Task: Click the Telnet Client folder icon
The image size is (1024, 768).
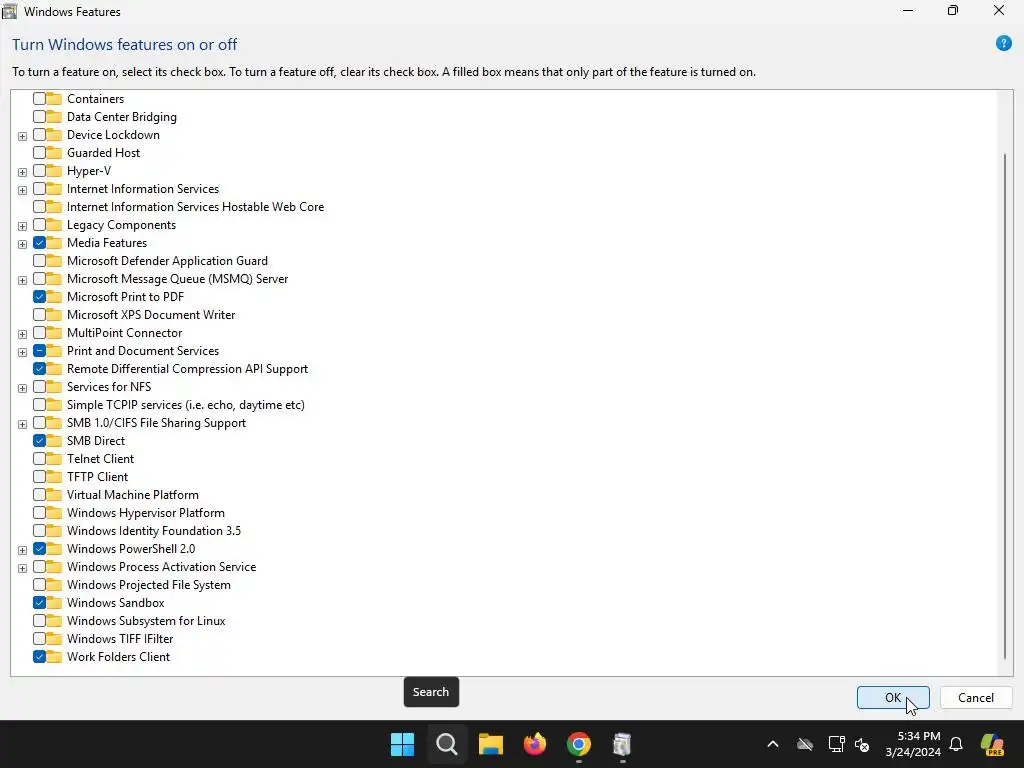Action: (54, 458)
